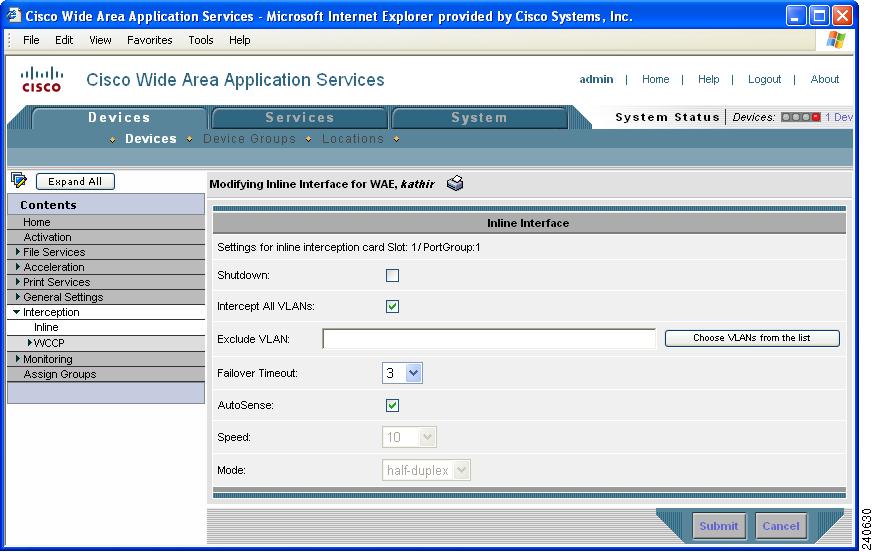Click the device status indicator lights

tap(801, 117)
